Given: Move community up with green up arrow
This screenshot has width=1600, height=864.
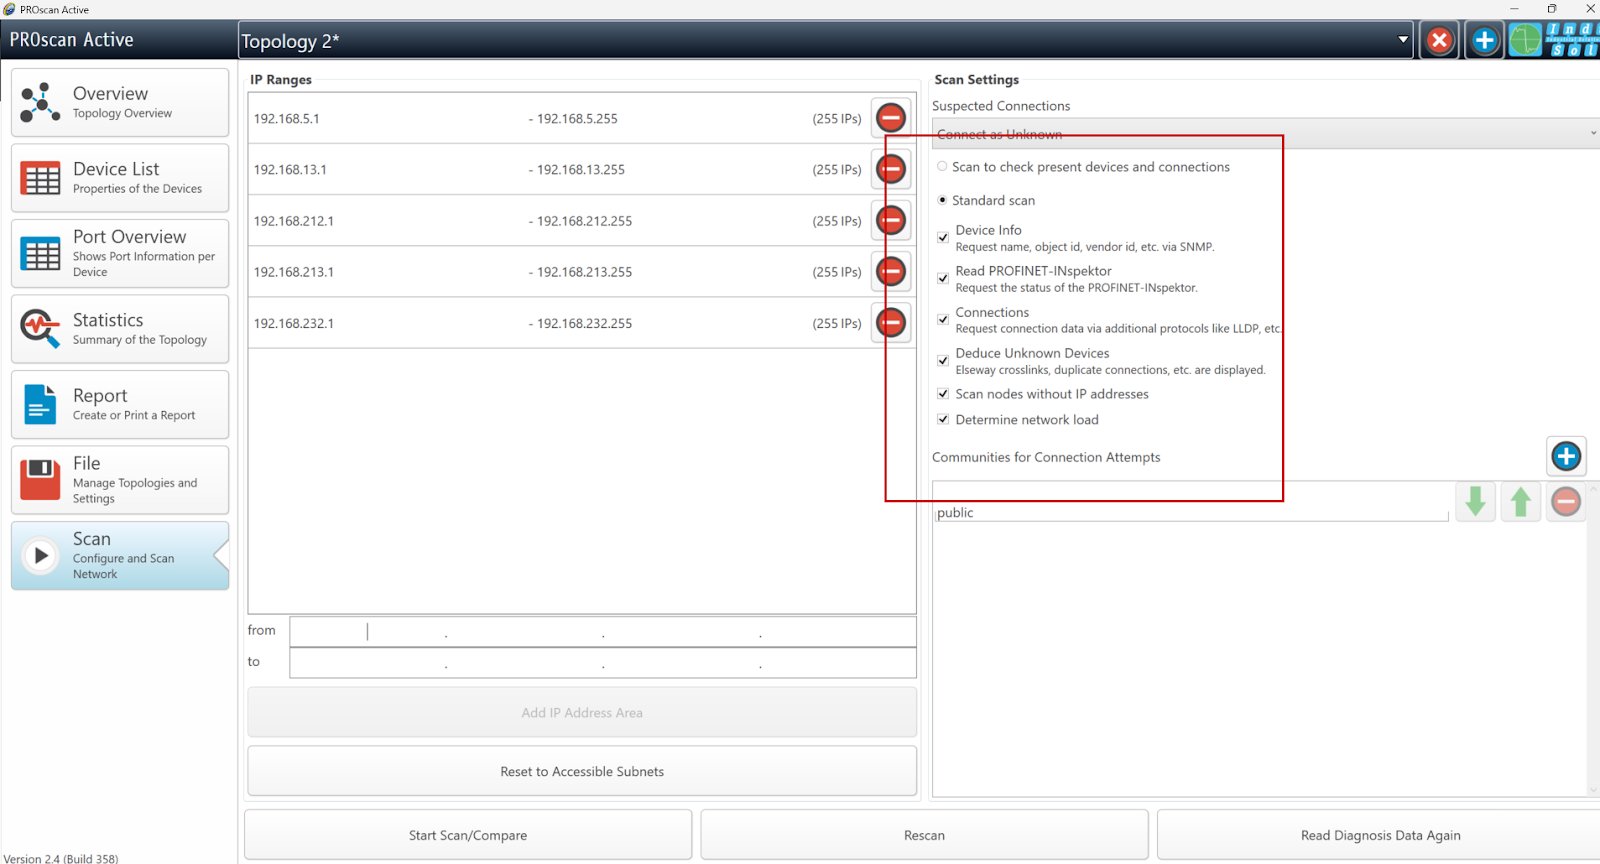Looking at the screenshot, I should pos(1521,501).
